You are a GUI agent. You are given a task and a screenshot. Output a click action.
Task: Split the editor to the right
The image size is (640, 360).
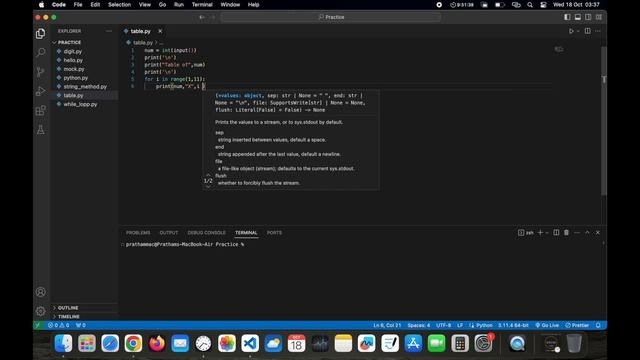[x=587, y=31]
